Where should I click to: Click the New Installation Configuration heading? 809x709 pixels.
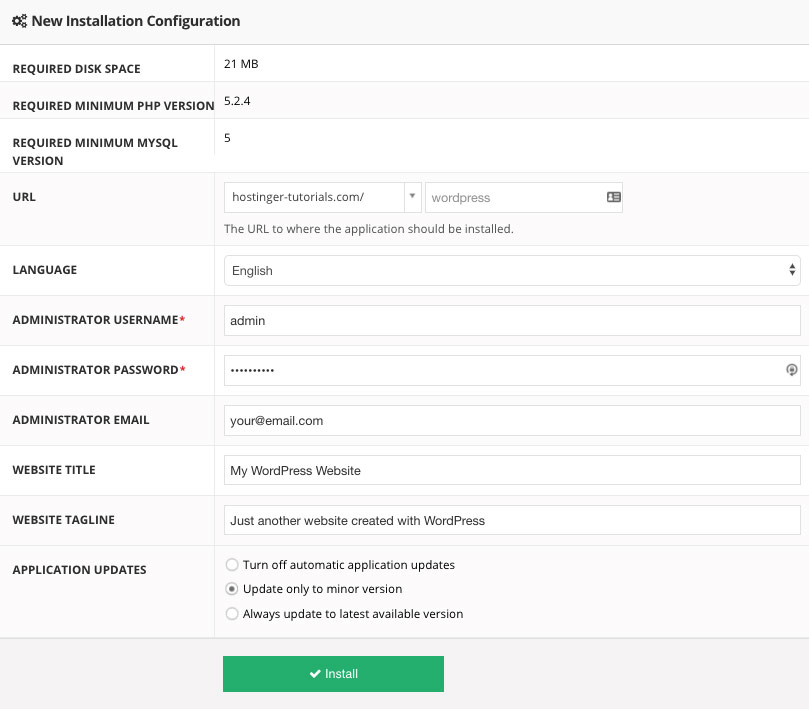click(x=136, y=20)
